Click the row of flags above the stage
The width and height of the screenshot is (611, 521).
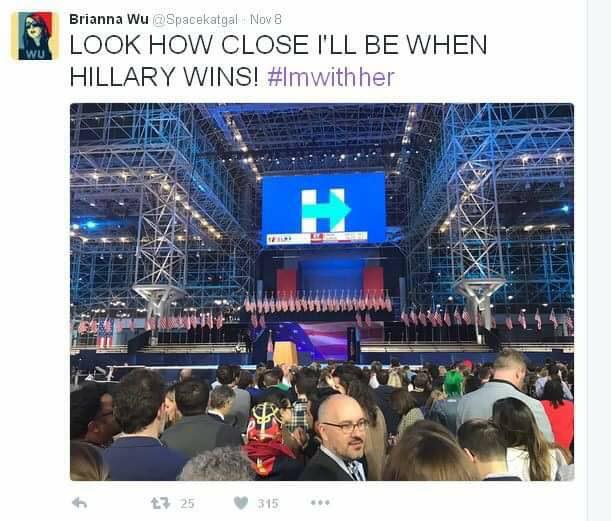(x=318, y=302)
